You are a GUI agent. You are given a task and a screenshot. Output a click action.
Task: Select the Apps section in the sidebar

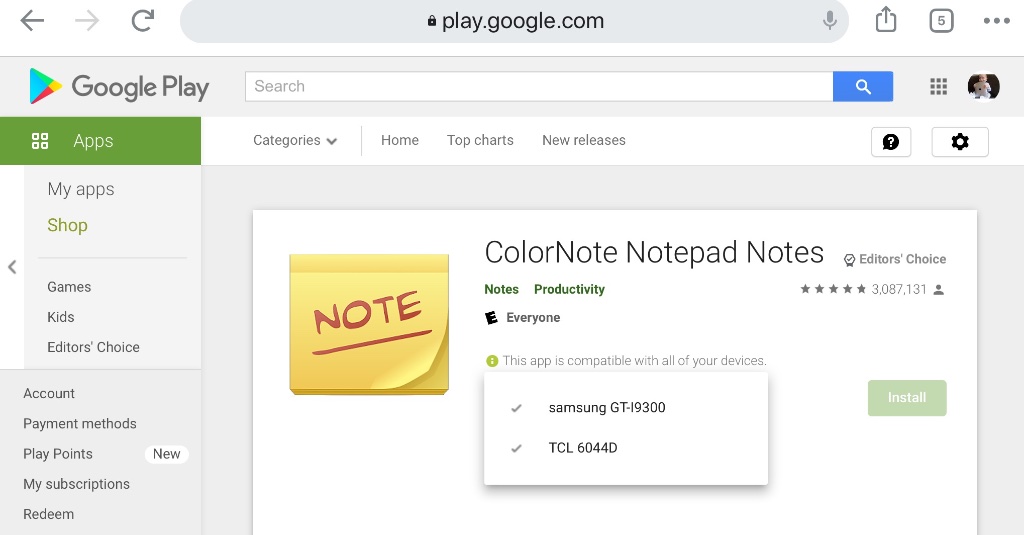[x=101, y=141]
